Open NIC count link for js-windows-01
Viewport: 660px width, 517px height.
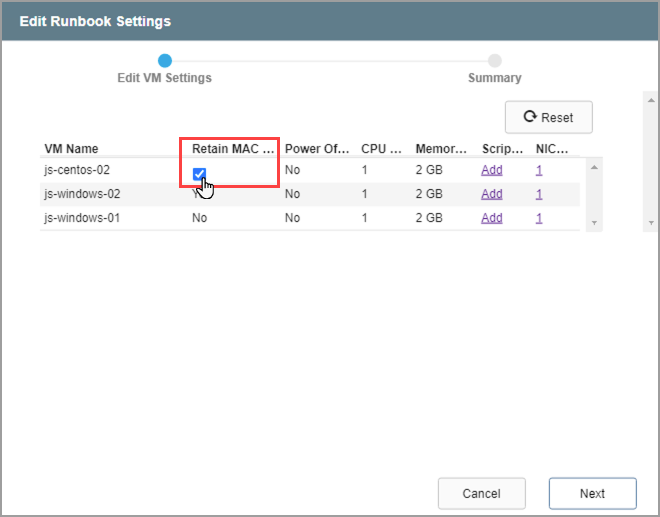coord(539,218)
